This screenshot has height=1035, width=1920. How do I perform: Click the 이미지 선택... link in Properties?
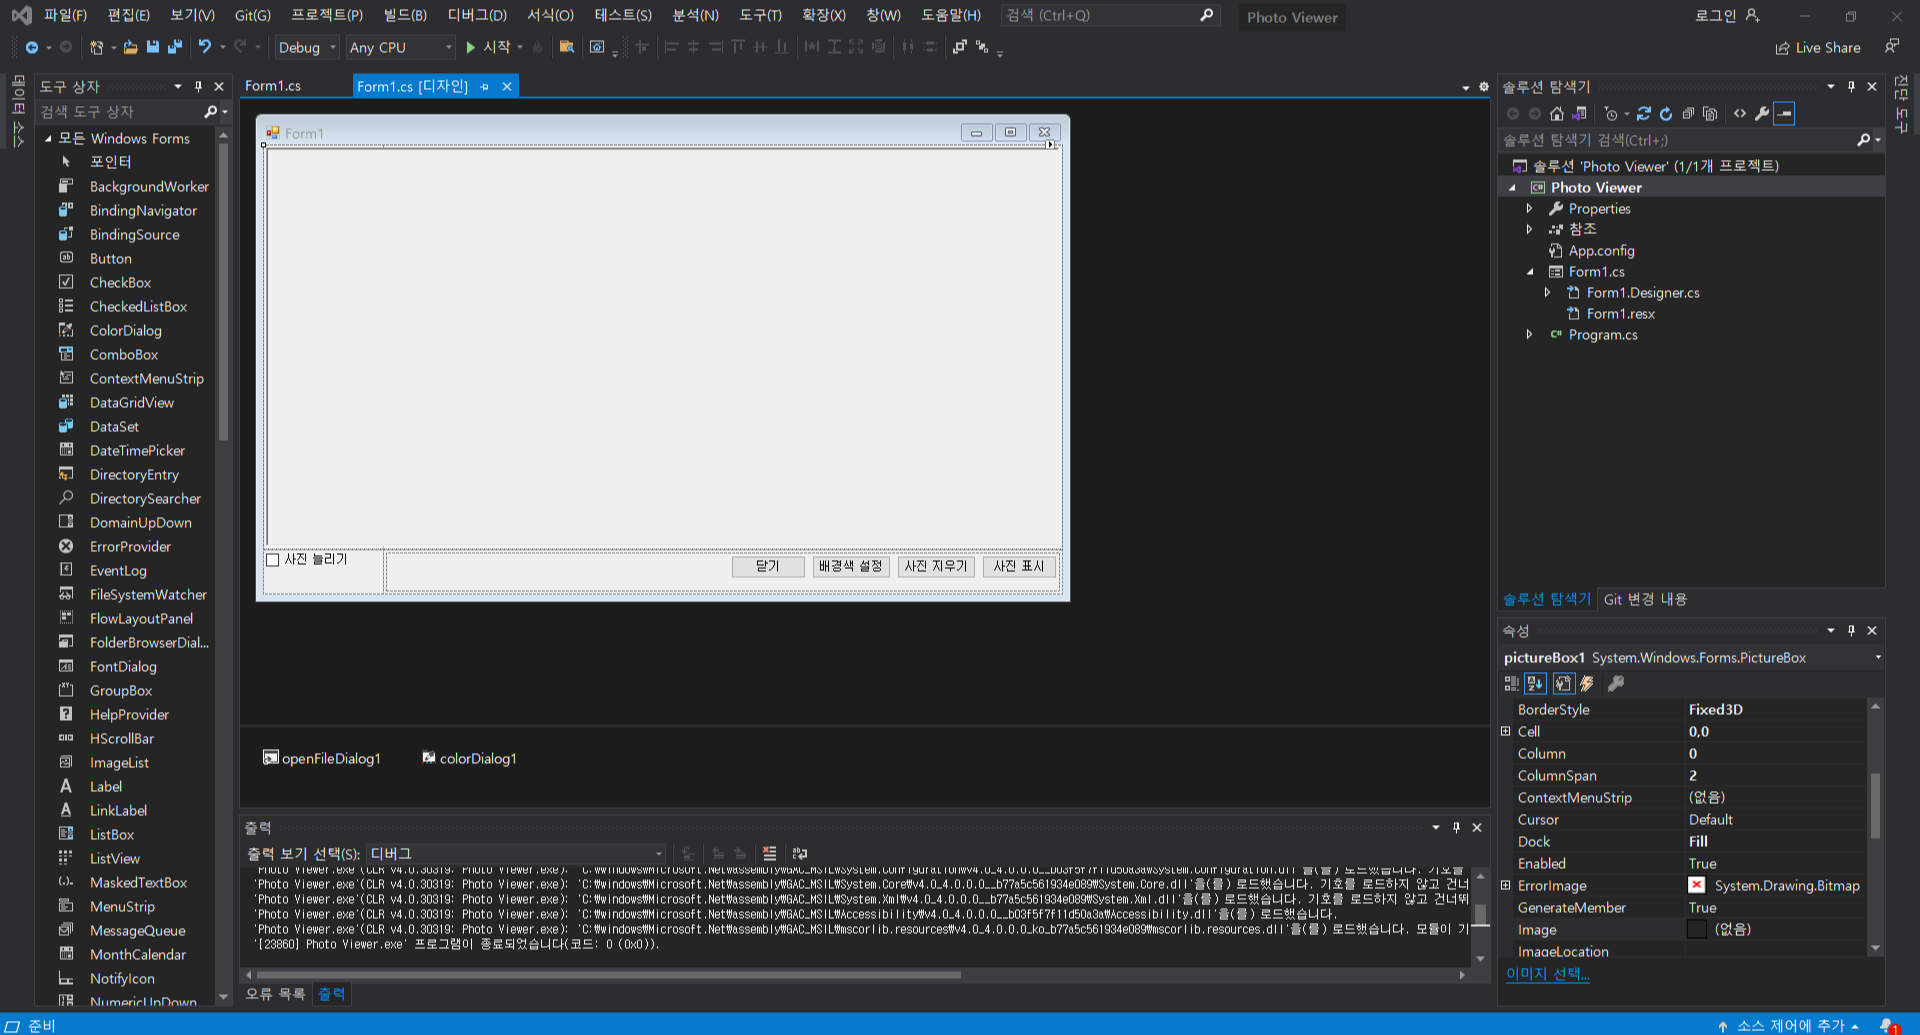click(1548, 974)
